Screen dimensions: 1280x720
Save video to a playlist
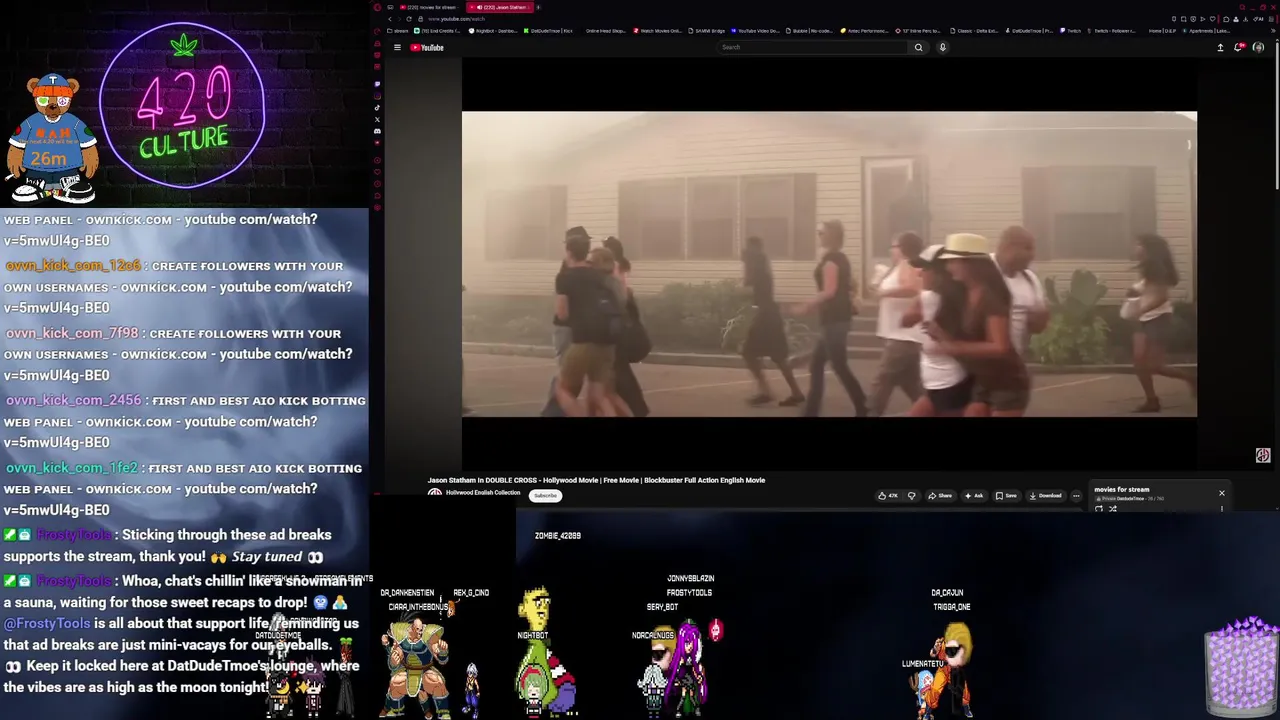pyautogui.click(x=1006, y=496)
